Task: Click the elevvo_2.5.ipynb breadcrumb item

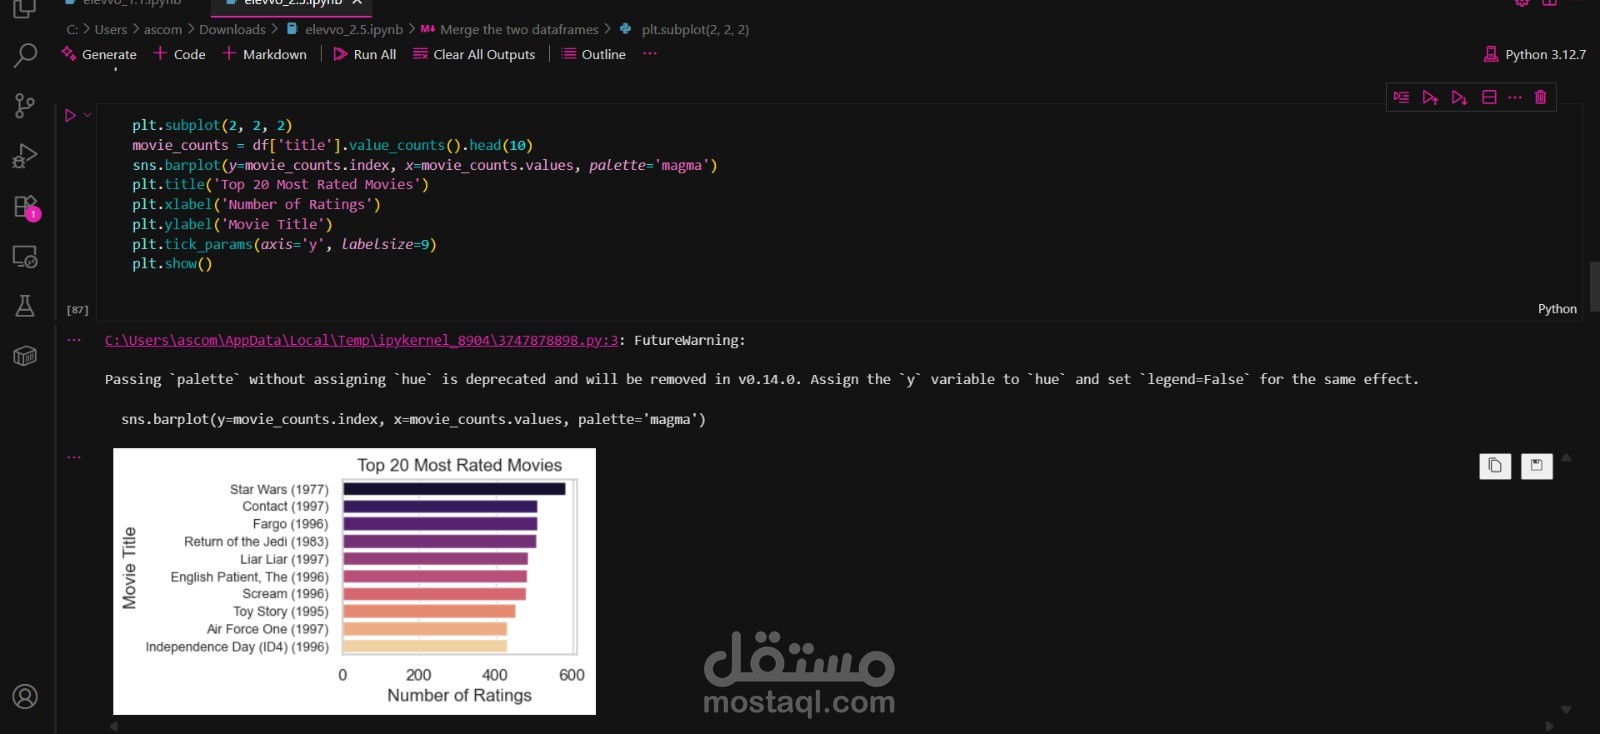Action: pos(345,29)
